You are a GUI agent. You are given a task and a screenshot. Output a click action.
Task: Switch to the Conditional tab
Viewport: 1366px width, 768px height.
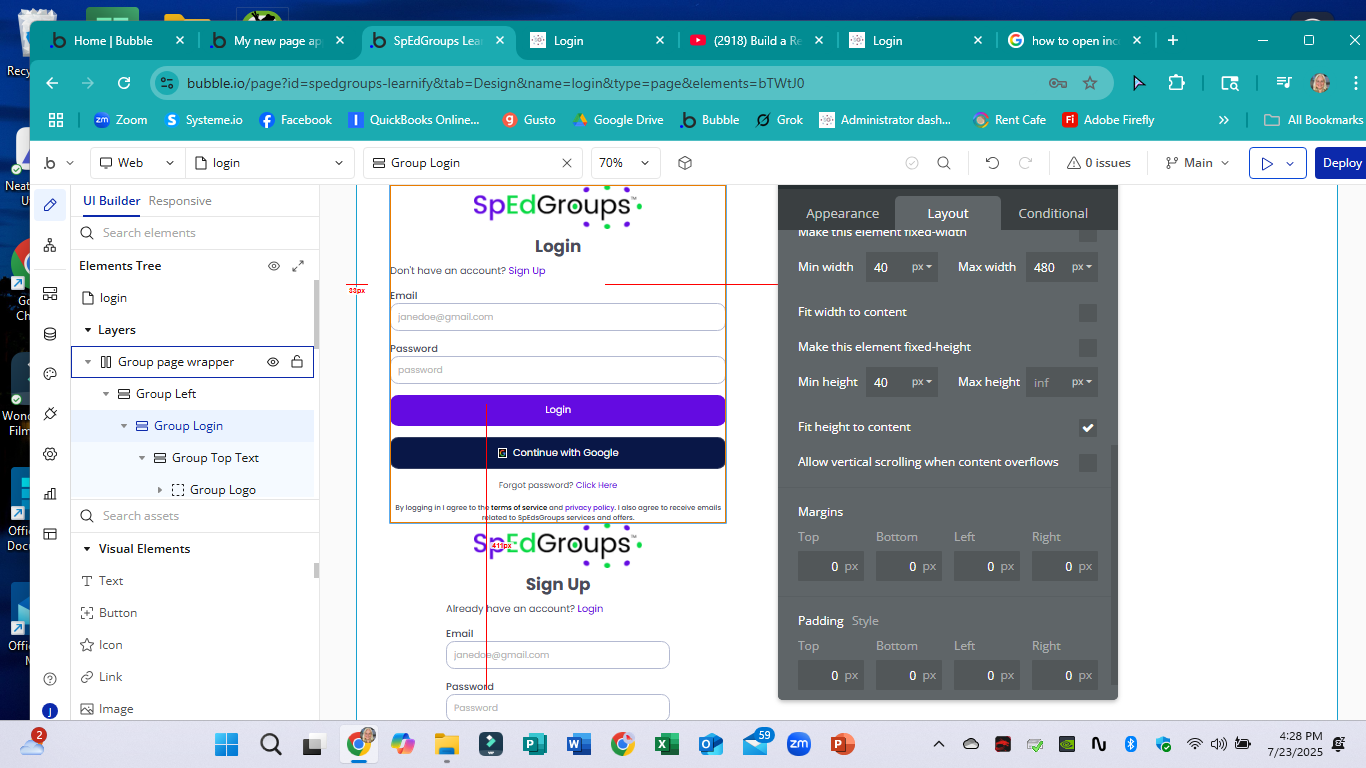point(1053,213)
